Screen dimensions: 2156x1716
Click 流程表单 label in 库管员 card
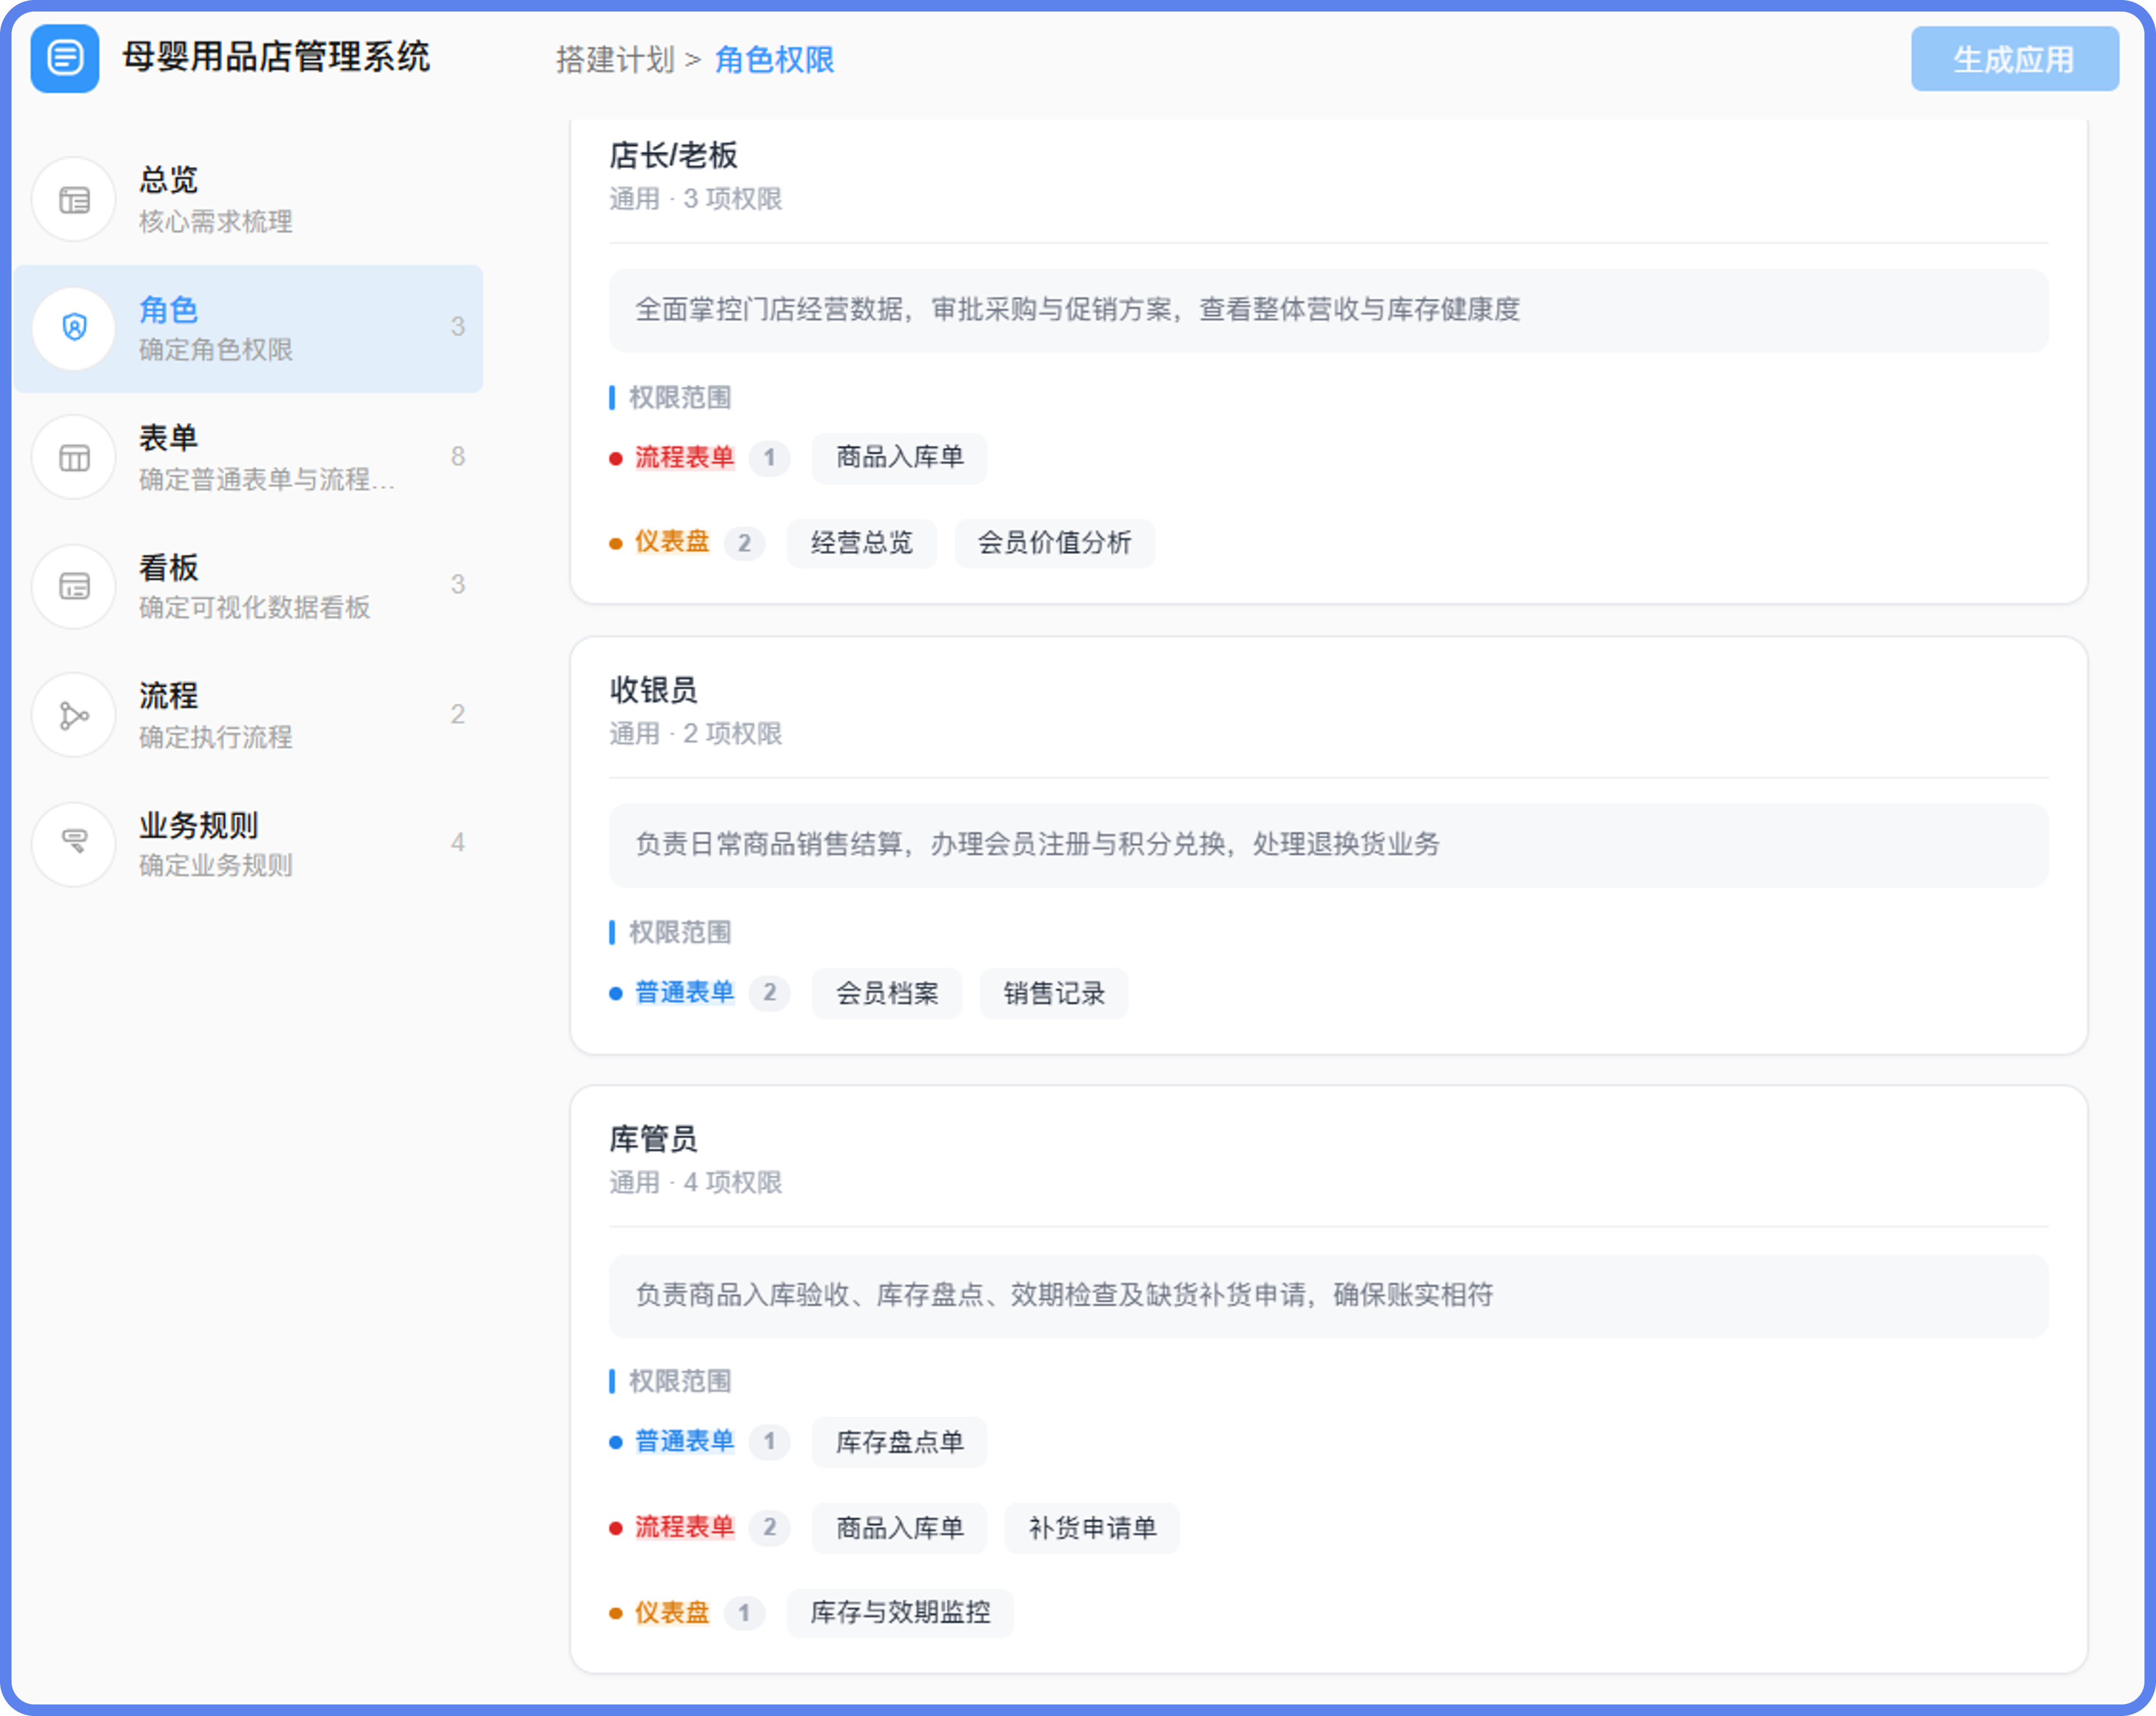pos(684,1528)
